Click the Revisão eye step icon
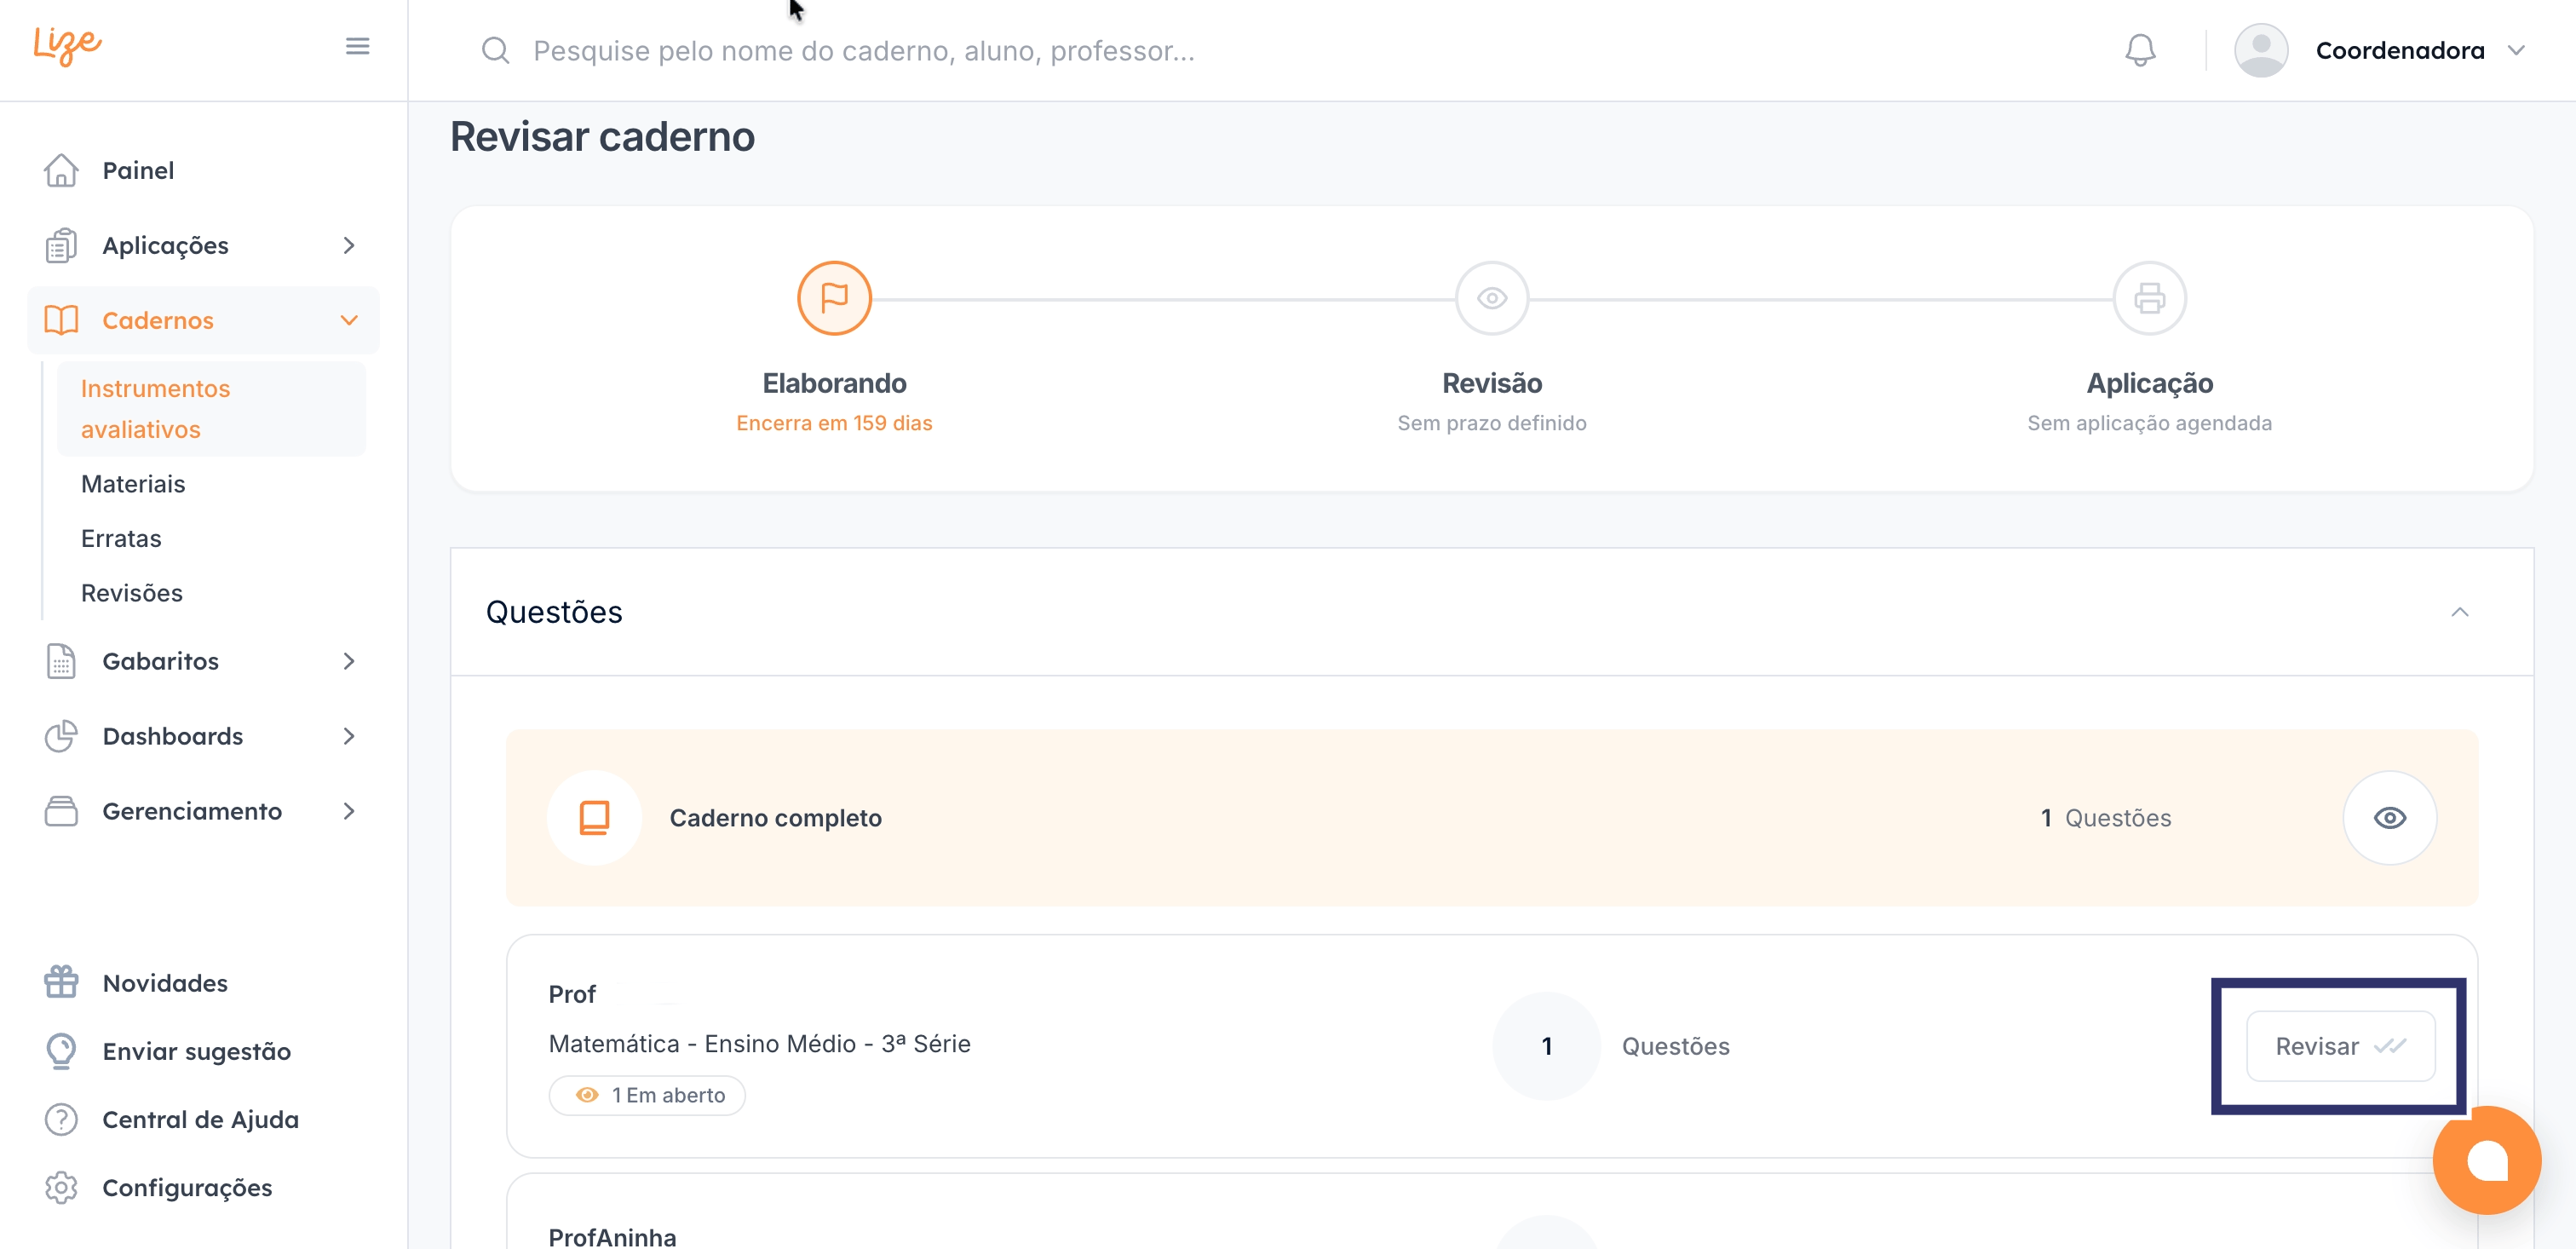The image size is (2576, 1249). (1491, 298)
